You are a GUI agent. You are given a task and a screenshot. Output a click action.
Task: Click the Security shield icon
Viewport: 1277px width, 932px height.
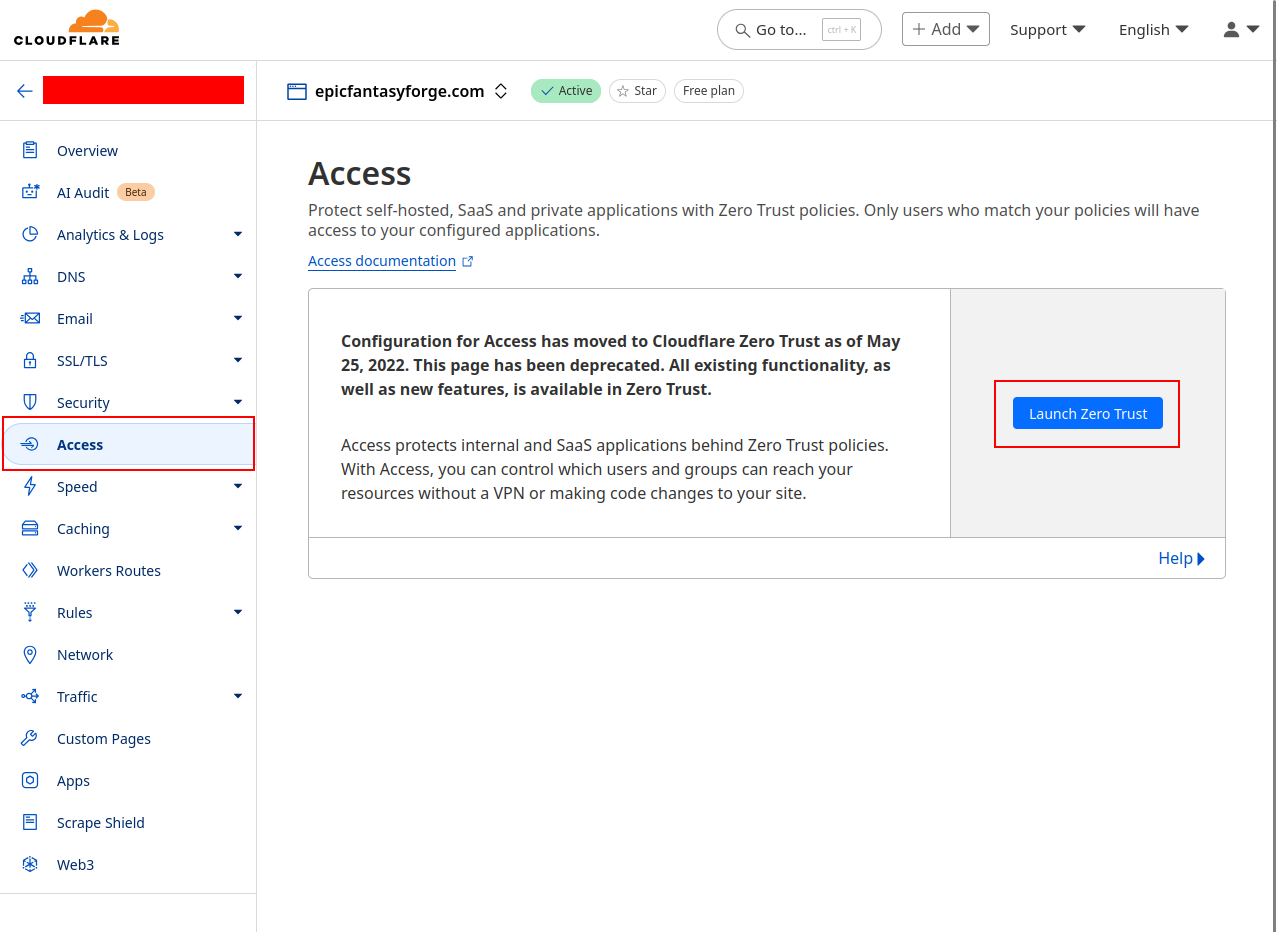pyautogui.click(x=30, y=402)
